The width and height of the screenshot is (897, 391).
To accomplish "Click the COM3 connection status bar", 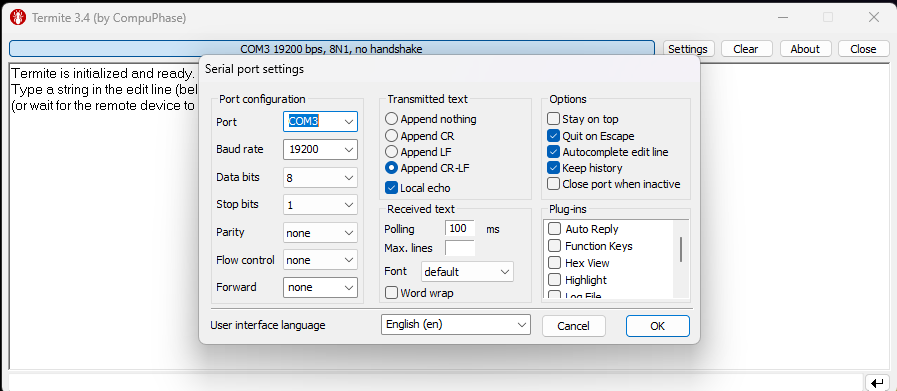I will (x=332, y=49).
